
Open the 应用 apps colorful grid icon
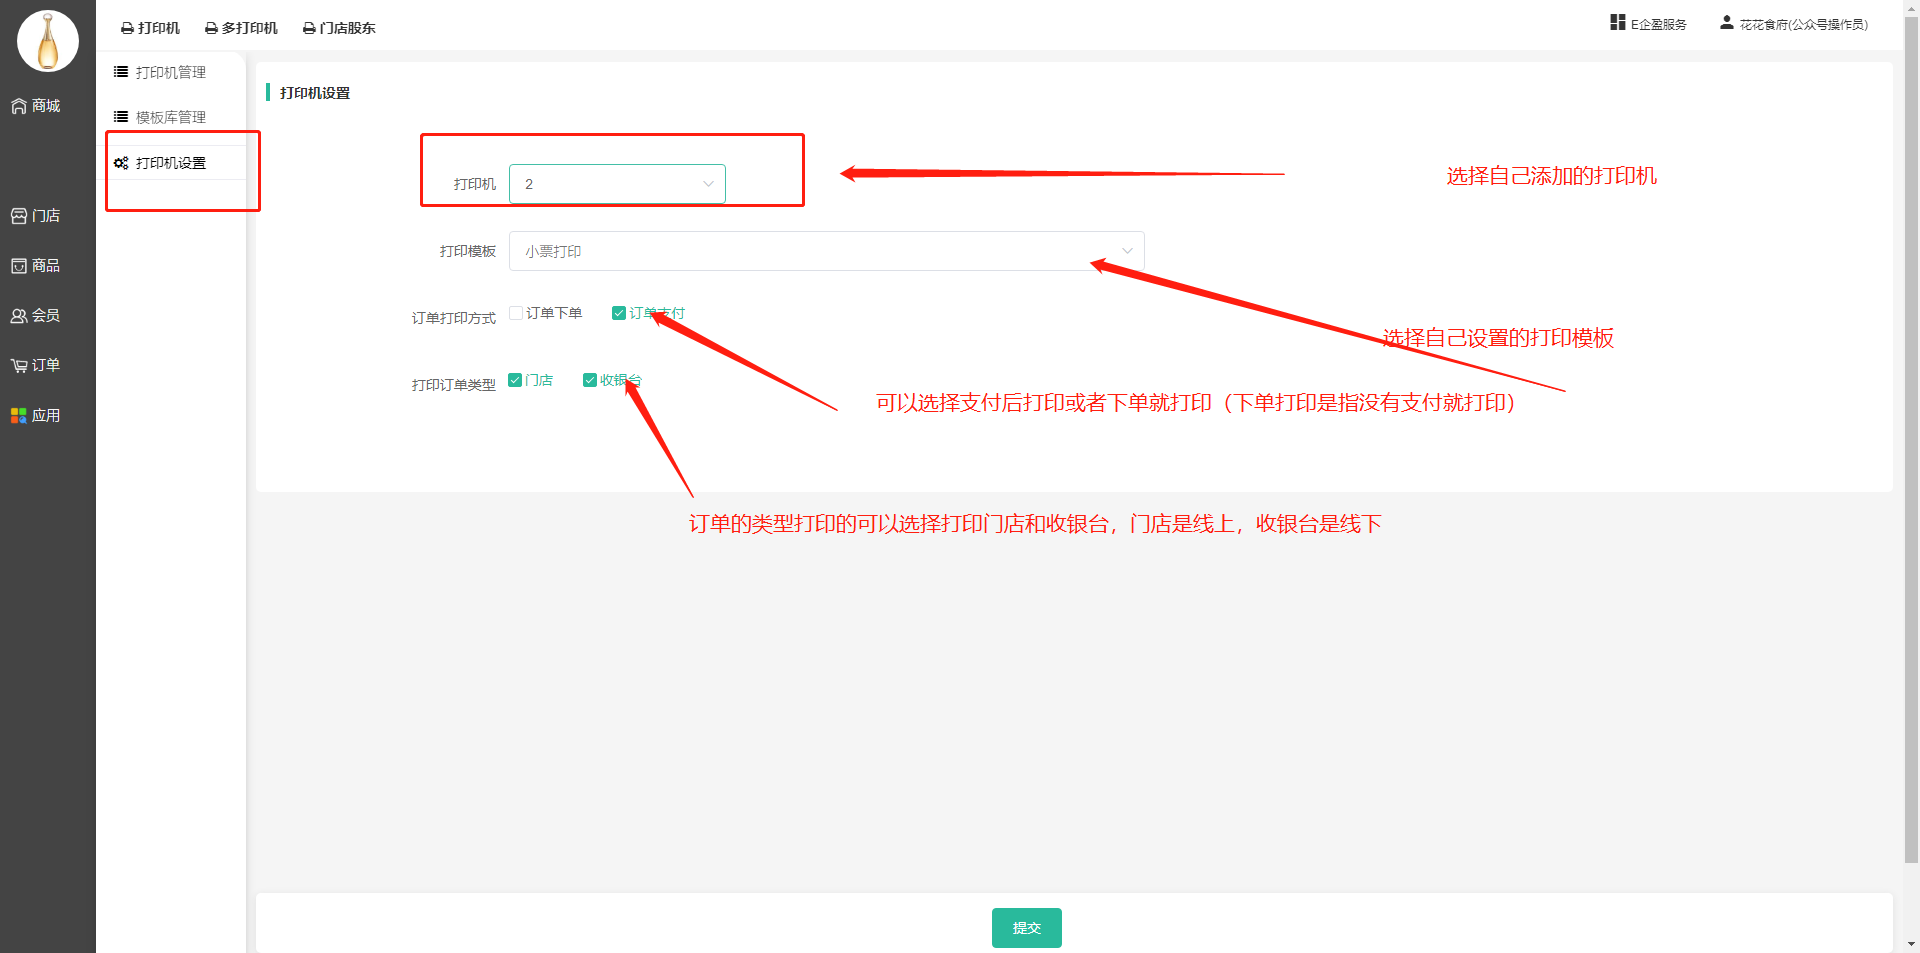[19, 416]
